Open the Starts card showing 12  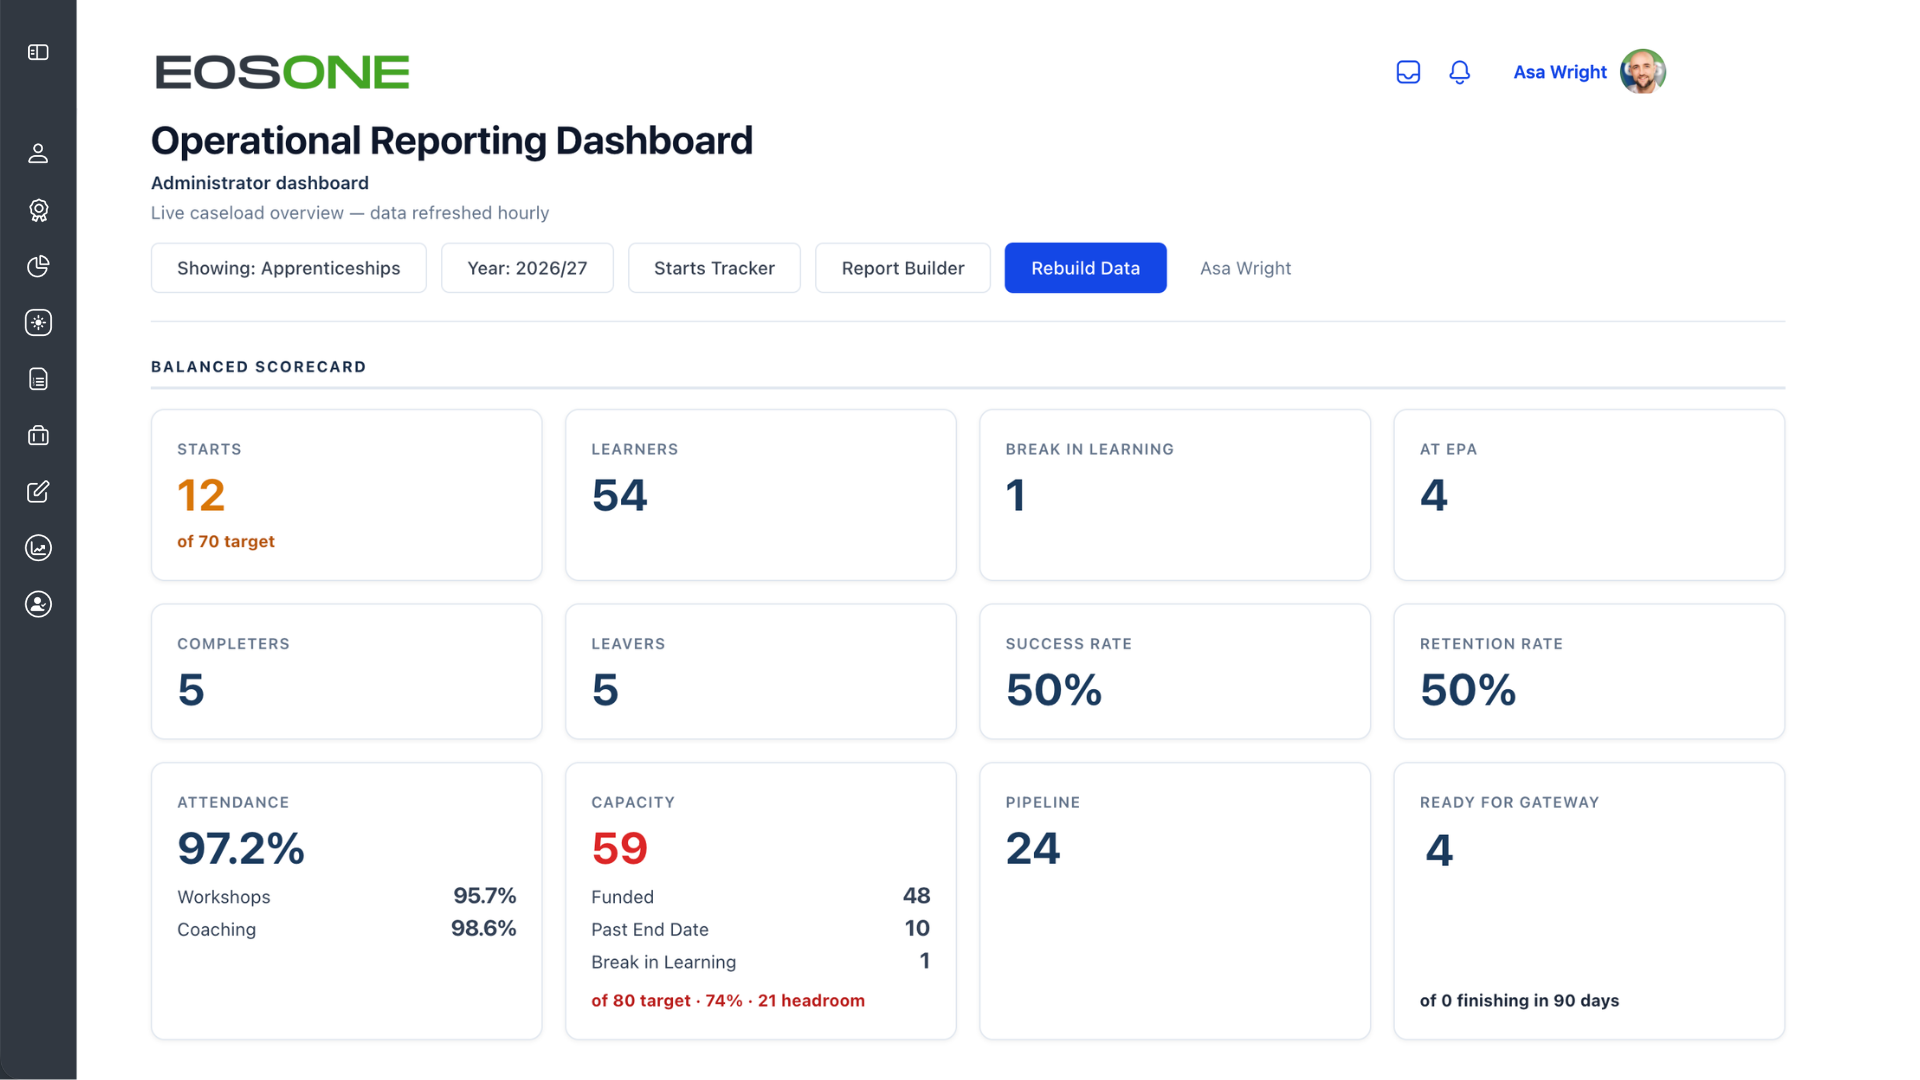pos(346,495)
